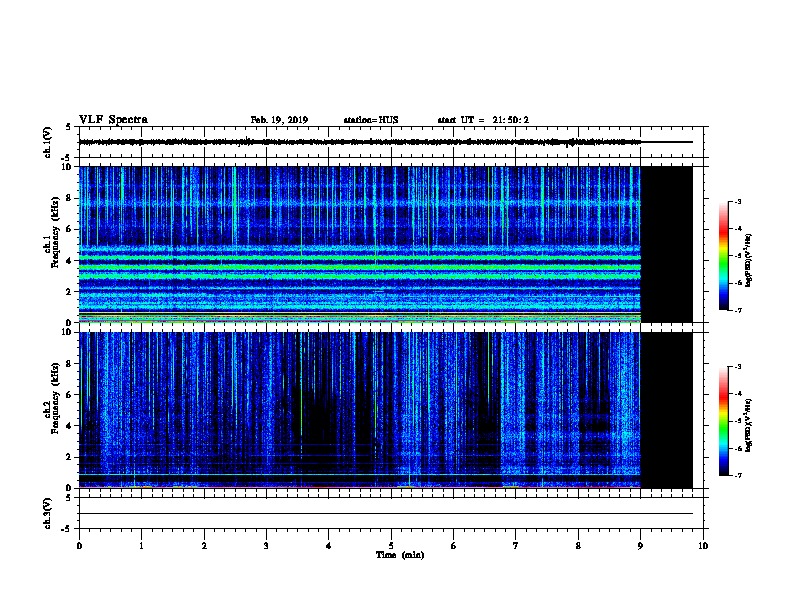The image size is (792, 612).
Task: Click the time axis tick label 9
Action: 640,546
